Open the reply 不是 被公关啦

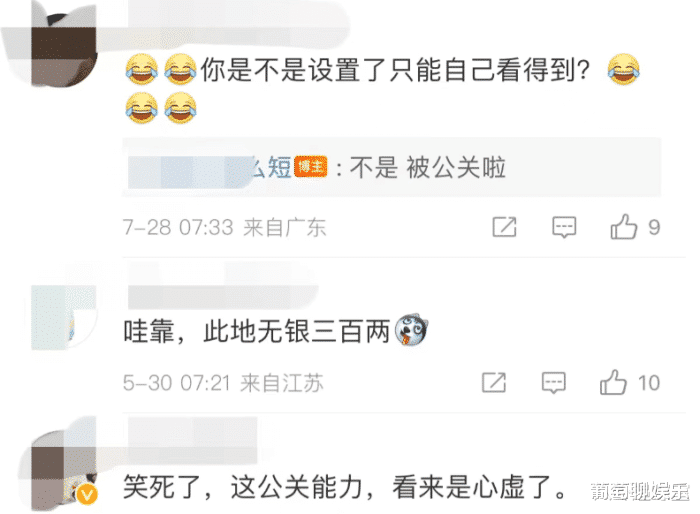pyautogui.click(x=427, y=168)
